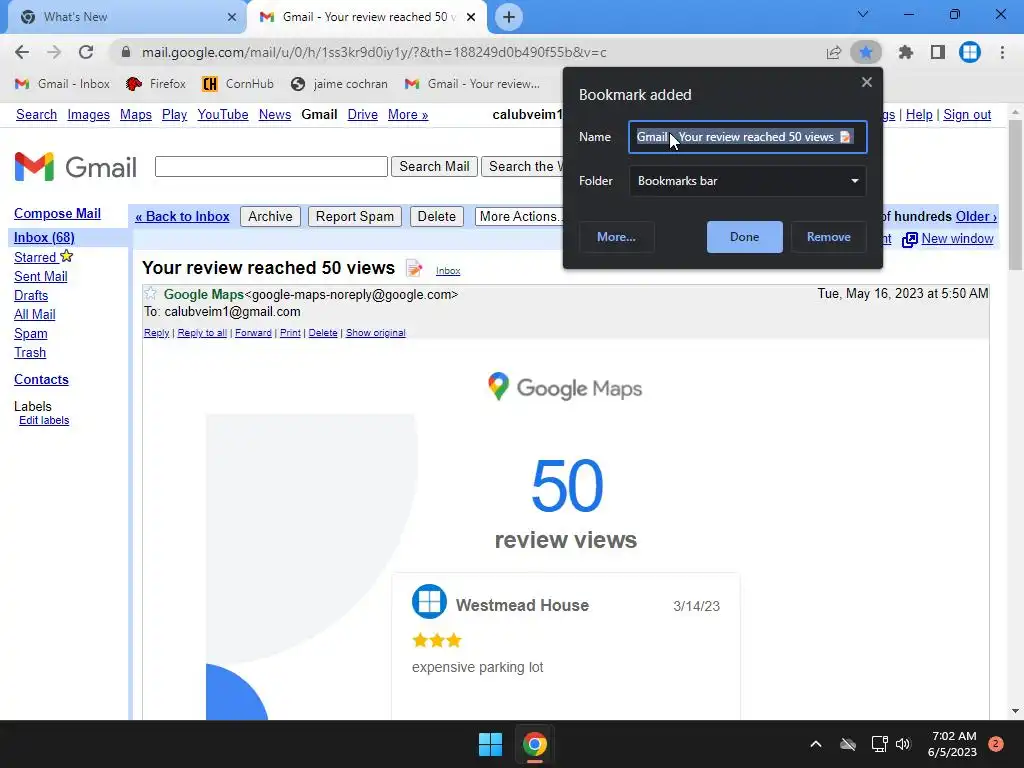Screen dimensions: 1024x768
Task: Click More... in bookmark popup
Action: tap(616, 237)
